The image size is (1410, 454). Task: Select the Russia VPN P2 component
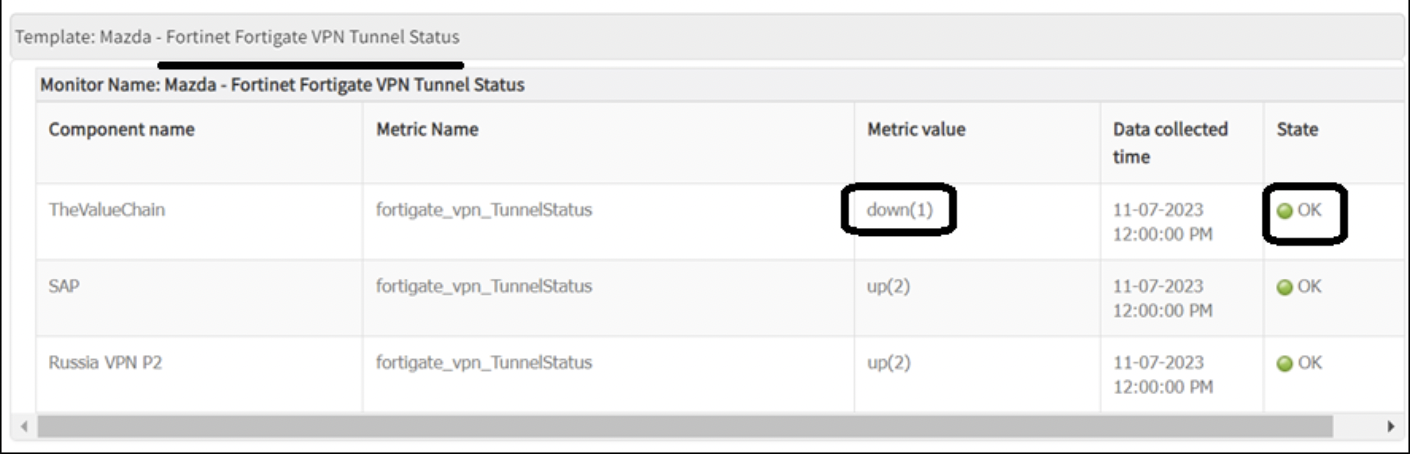point(105,362)
